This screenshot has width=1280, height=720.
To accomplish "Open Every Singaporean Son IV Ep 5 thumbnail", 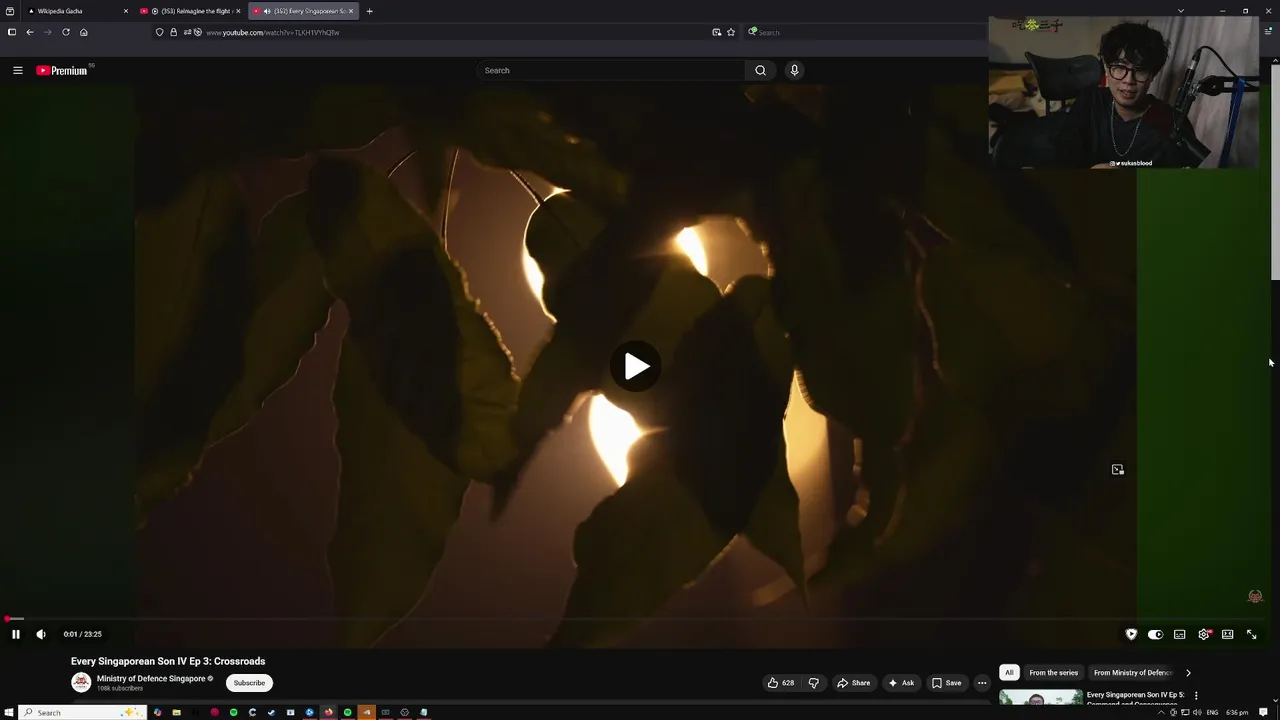I will tap(1041, 697).
